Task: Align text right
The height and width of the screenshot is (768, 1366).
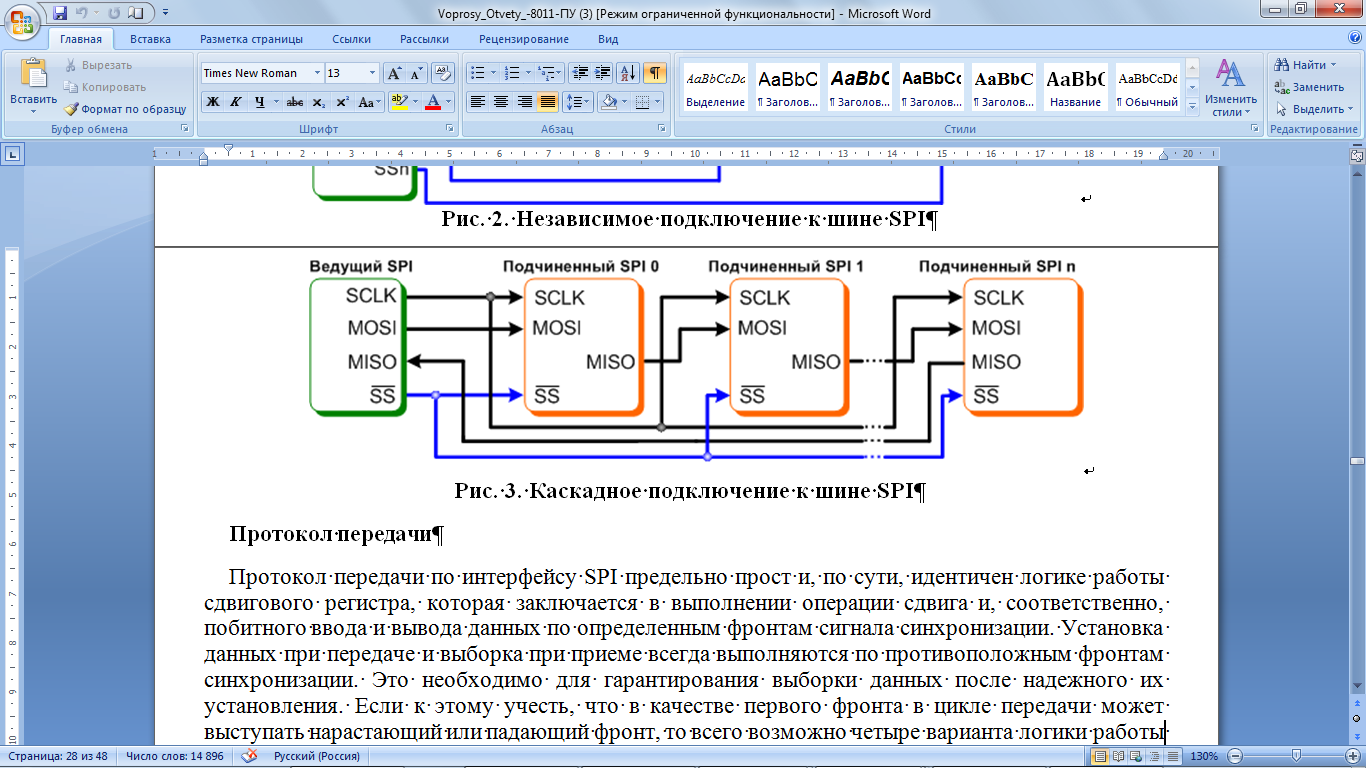Action: point(524,101)
